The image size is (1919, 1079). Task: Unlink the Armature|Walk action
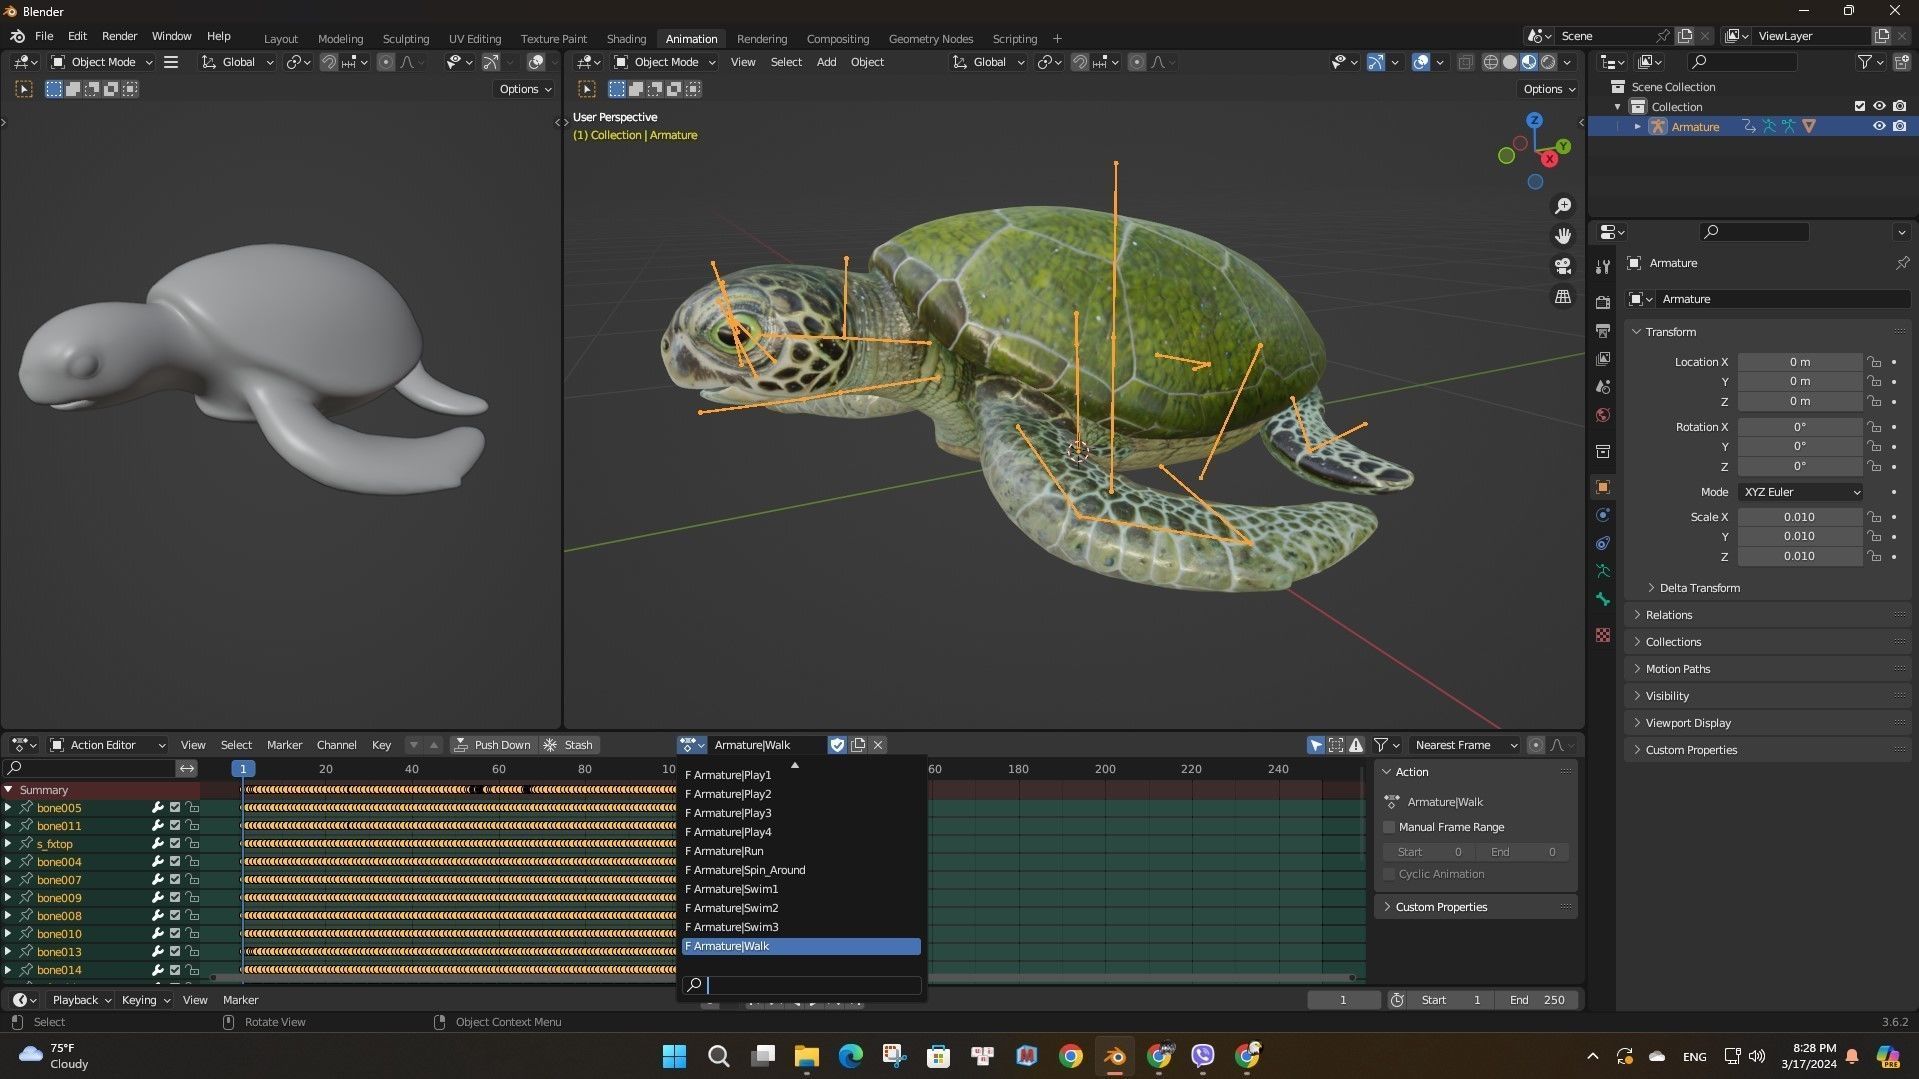coord(878,745)
